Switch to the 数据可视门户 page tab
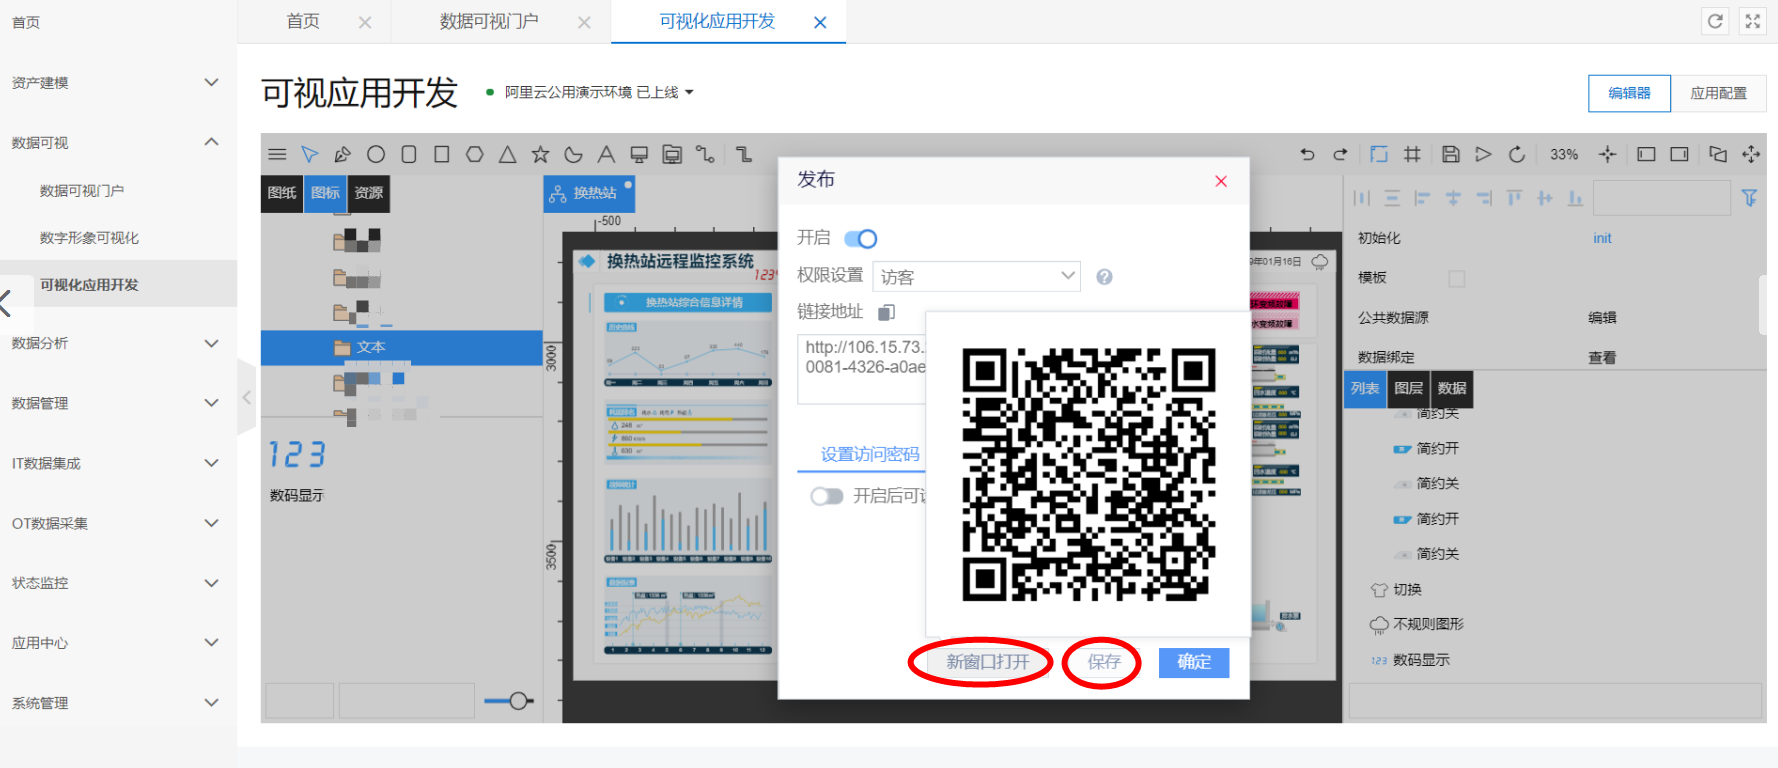1778x768 pixels. click(x=489, y=21)
